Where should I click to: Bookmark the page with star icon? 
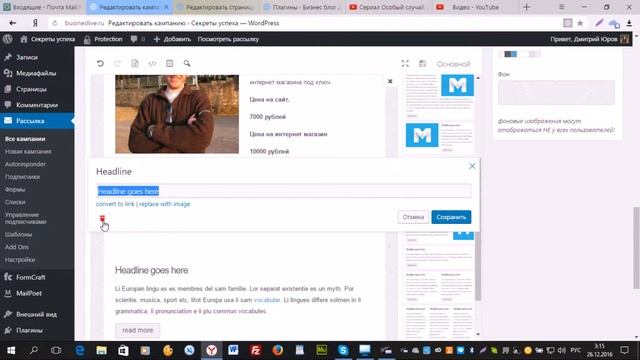coord(580,23)
